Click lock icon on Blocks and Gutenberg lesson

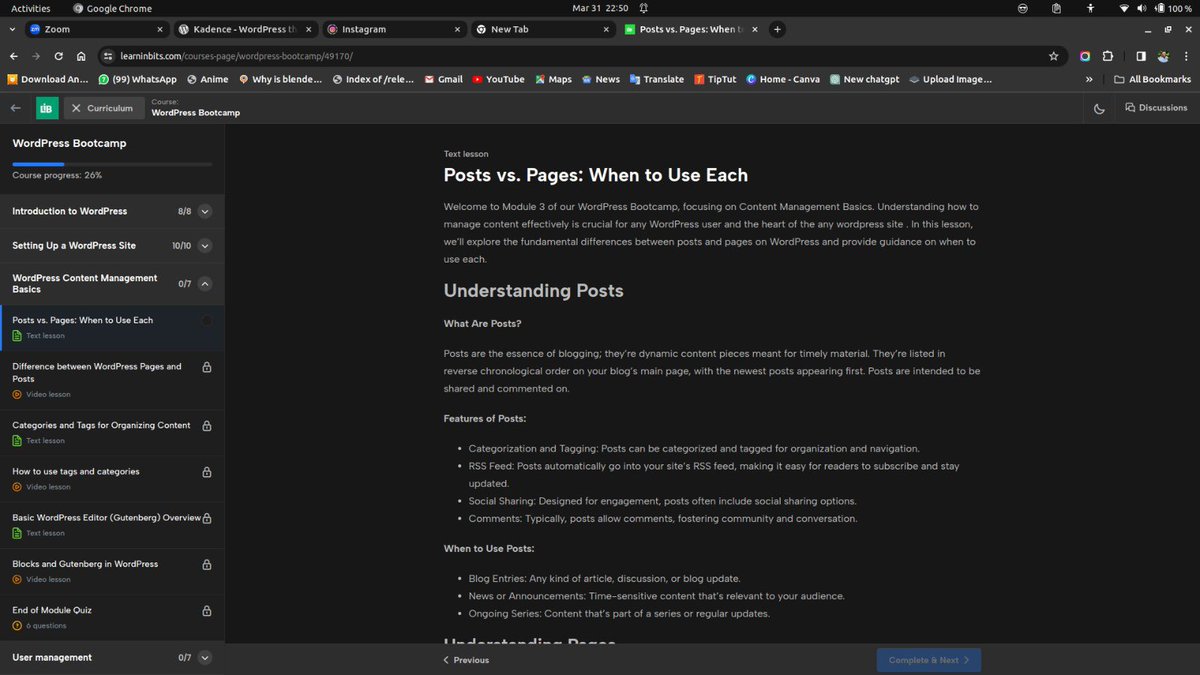click(207, 565)
